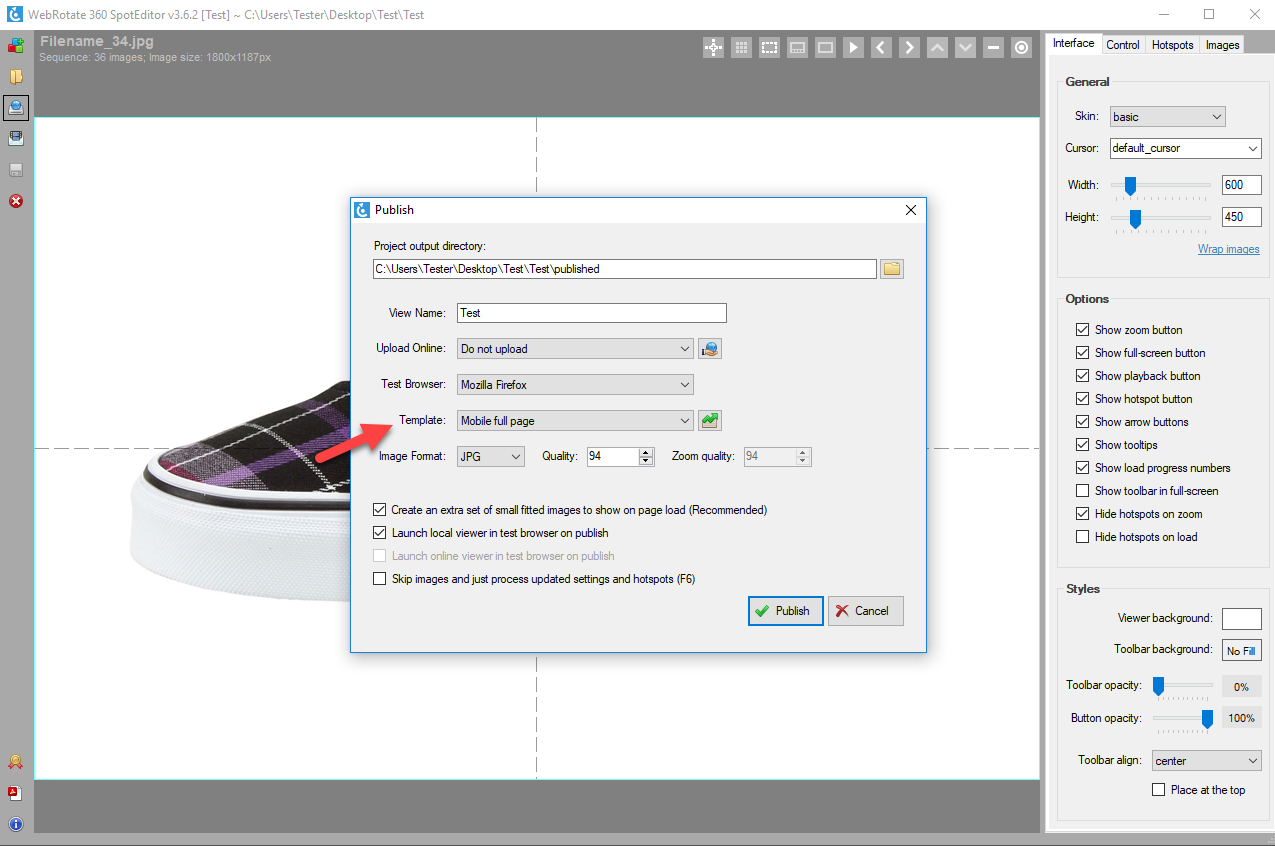Click the Width slider

1161,186
